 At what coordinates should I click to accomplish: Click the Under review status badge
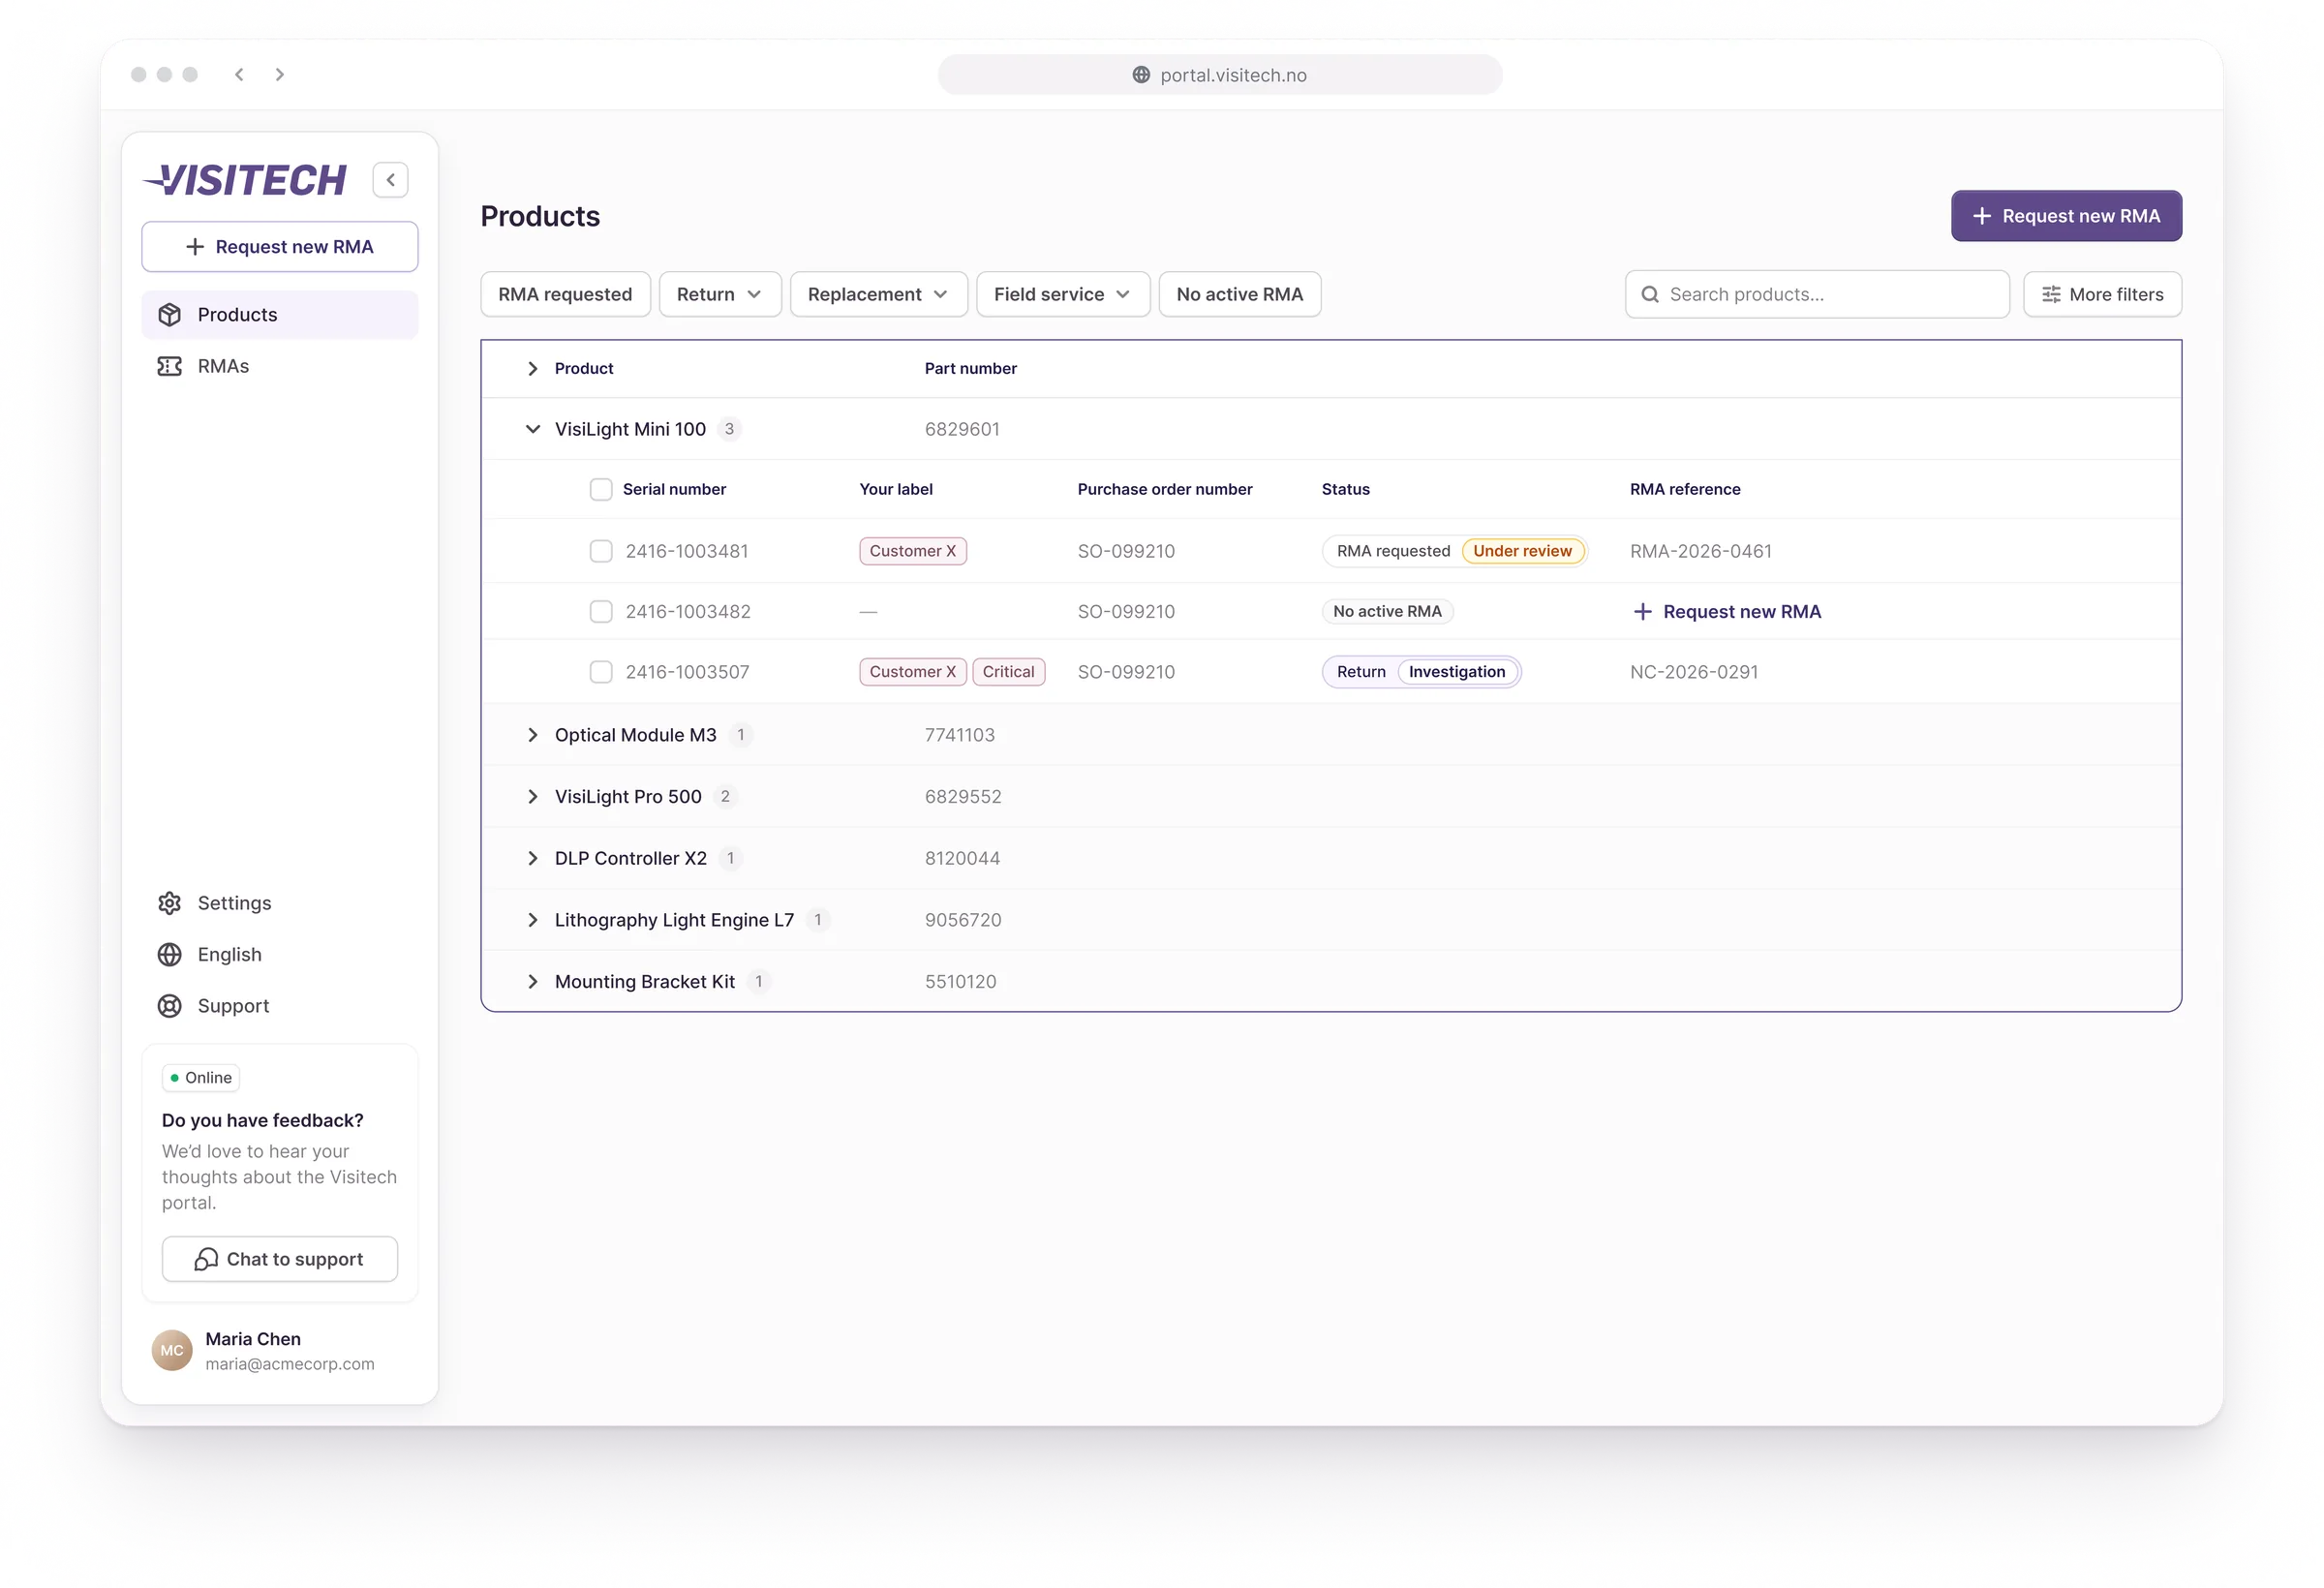pos(1522,551)
